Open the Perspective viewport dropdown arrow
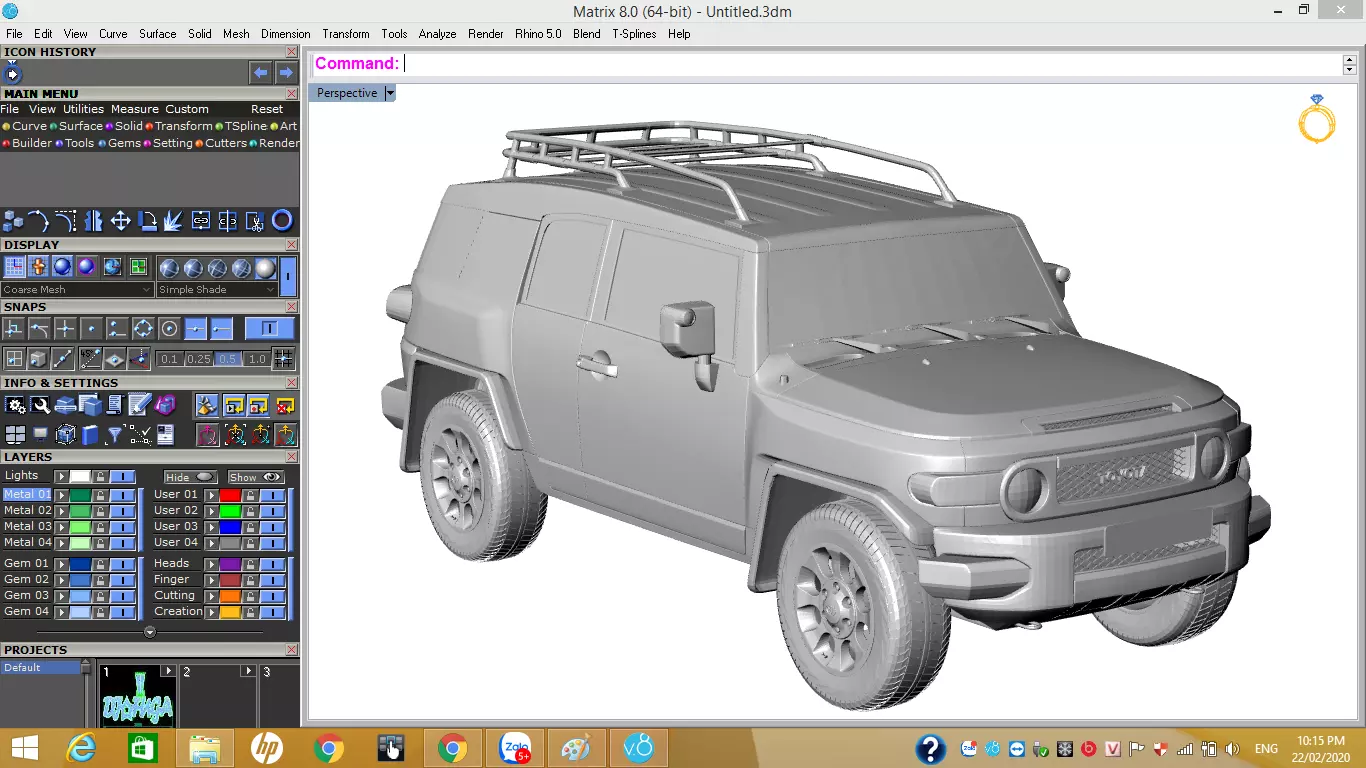1366x768 pixels. [390, 93]
